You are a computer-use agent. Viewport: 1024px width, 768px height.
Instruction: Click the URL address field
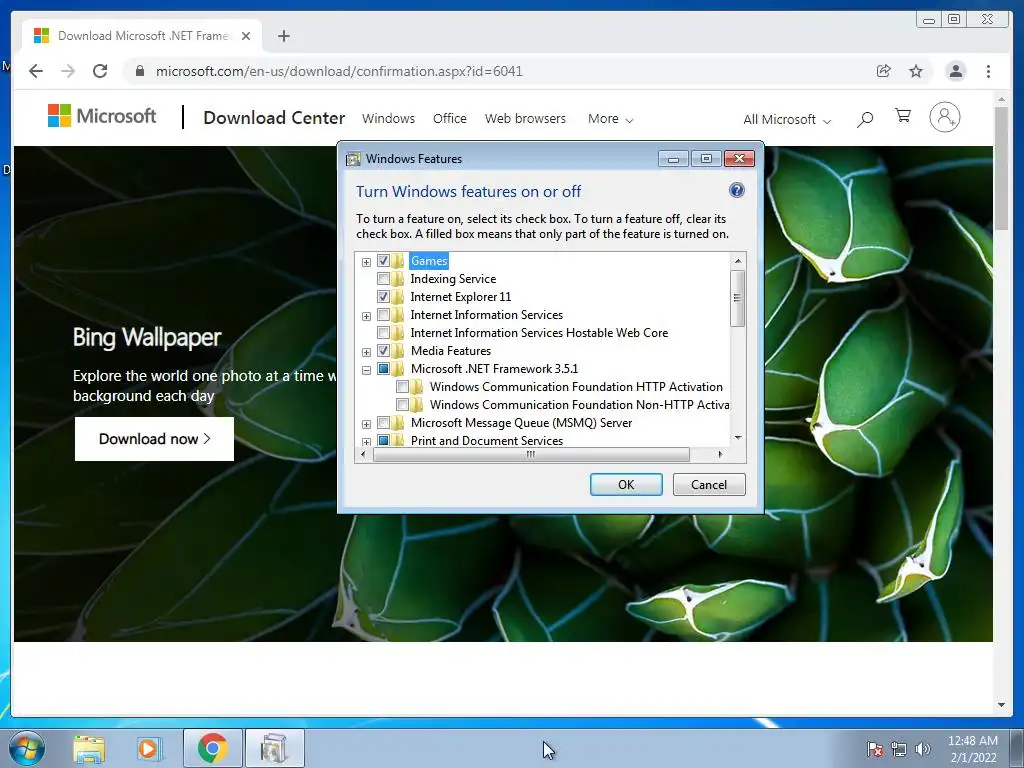pos(496,71)
